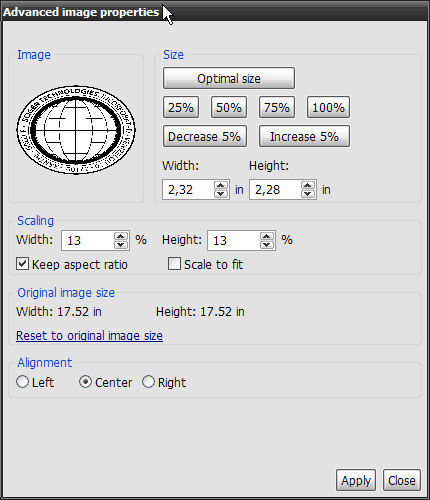The height and width of the screenshot is (500, 430).
Task: Increase Size Width with up arrow
Action: (221, 185)
